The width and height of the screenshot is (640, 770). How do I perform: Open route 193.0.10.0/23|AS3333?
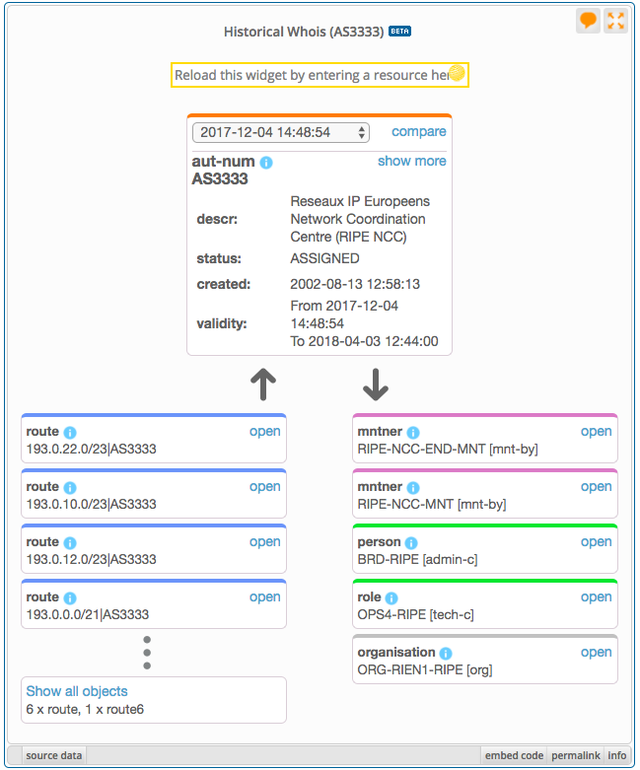click(x=265, y=486)
